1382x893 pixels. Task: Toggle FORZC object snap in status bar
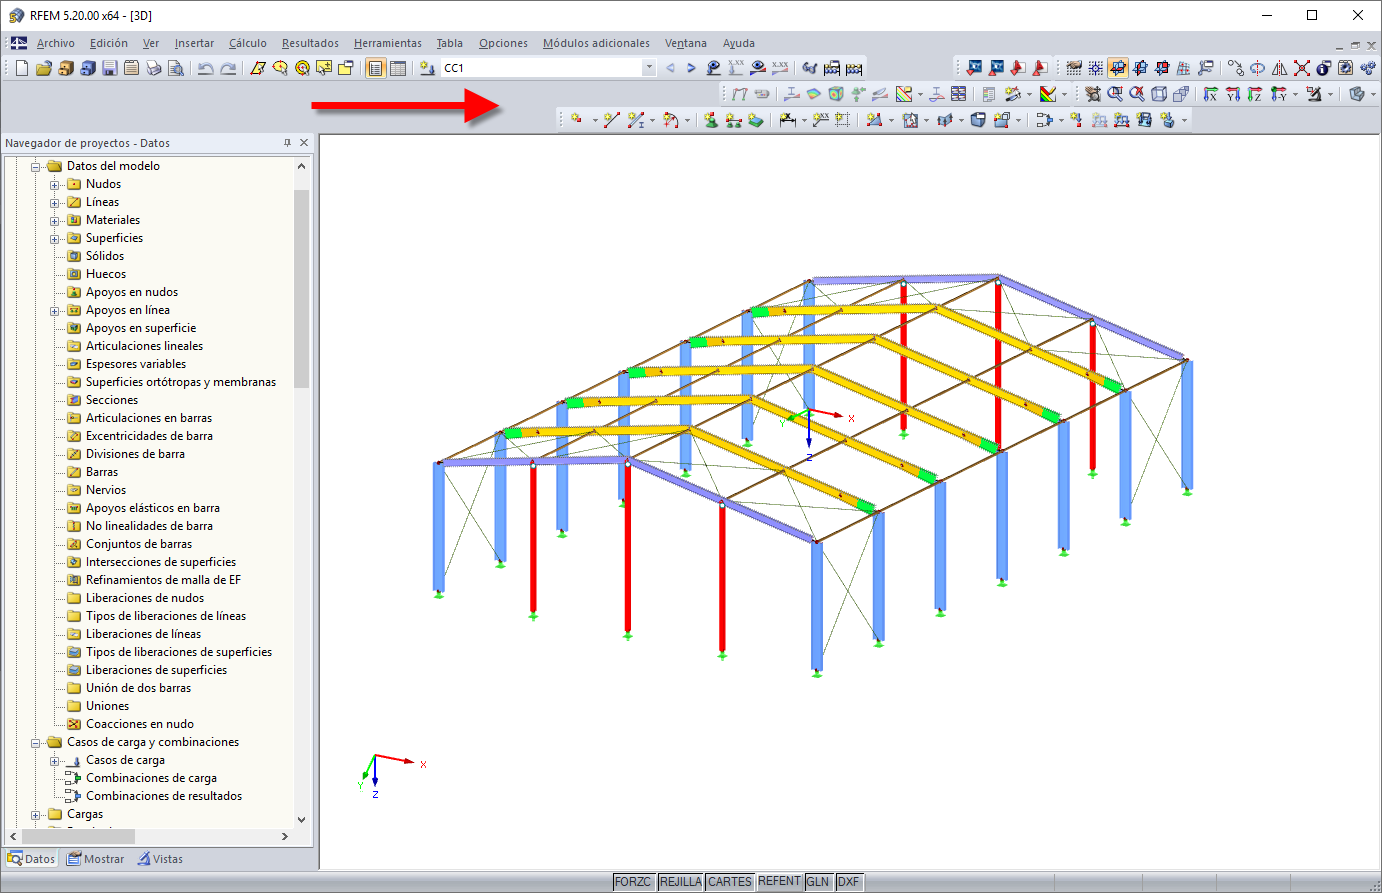tap(633, 882)
